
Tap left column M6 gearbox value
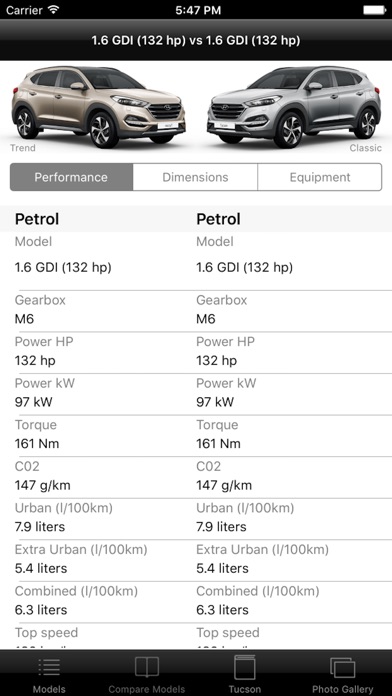click(x=24, y=319)
